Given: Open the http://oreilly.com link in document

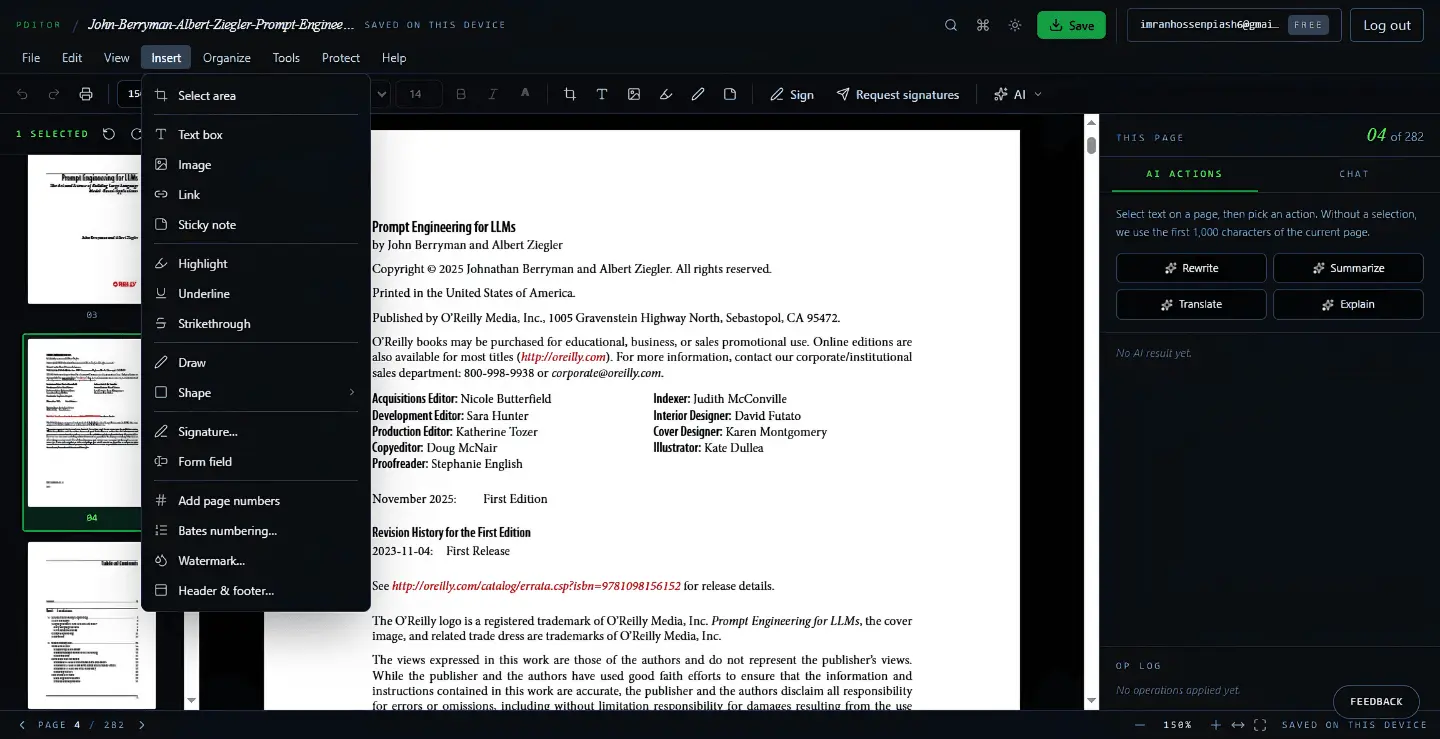Looking at the screenshot, I should [563, 357].
